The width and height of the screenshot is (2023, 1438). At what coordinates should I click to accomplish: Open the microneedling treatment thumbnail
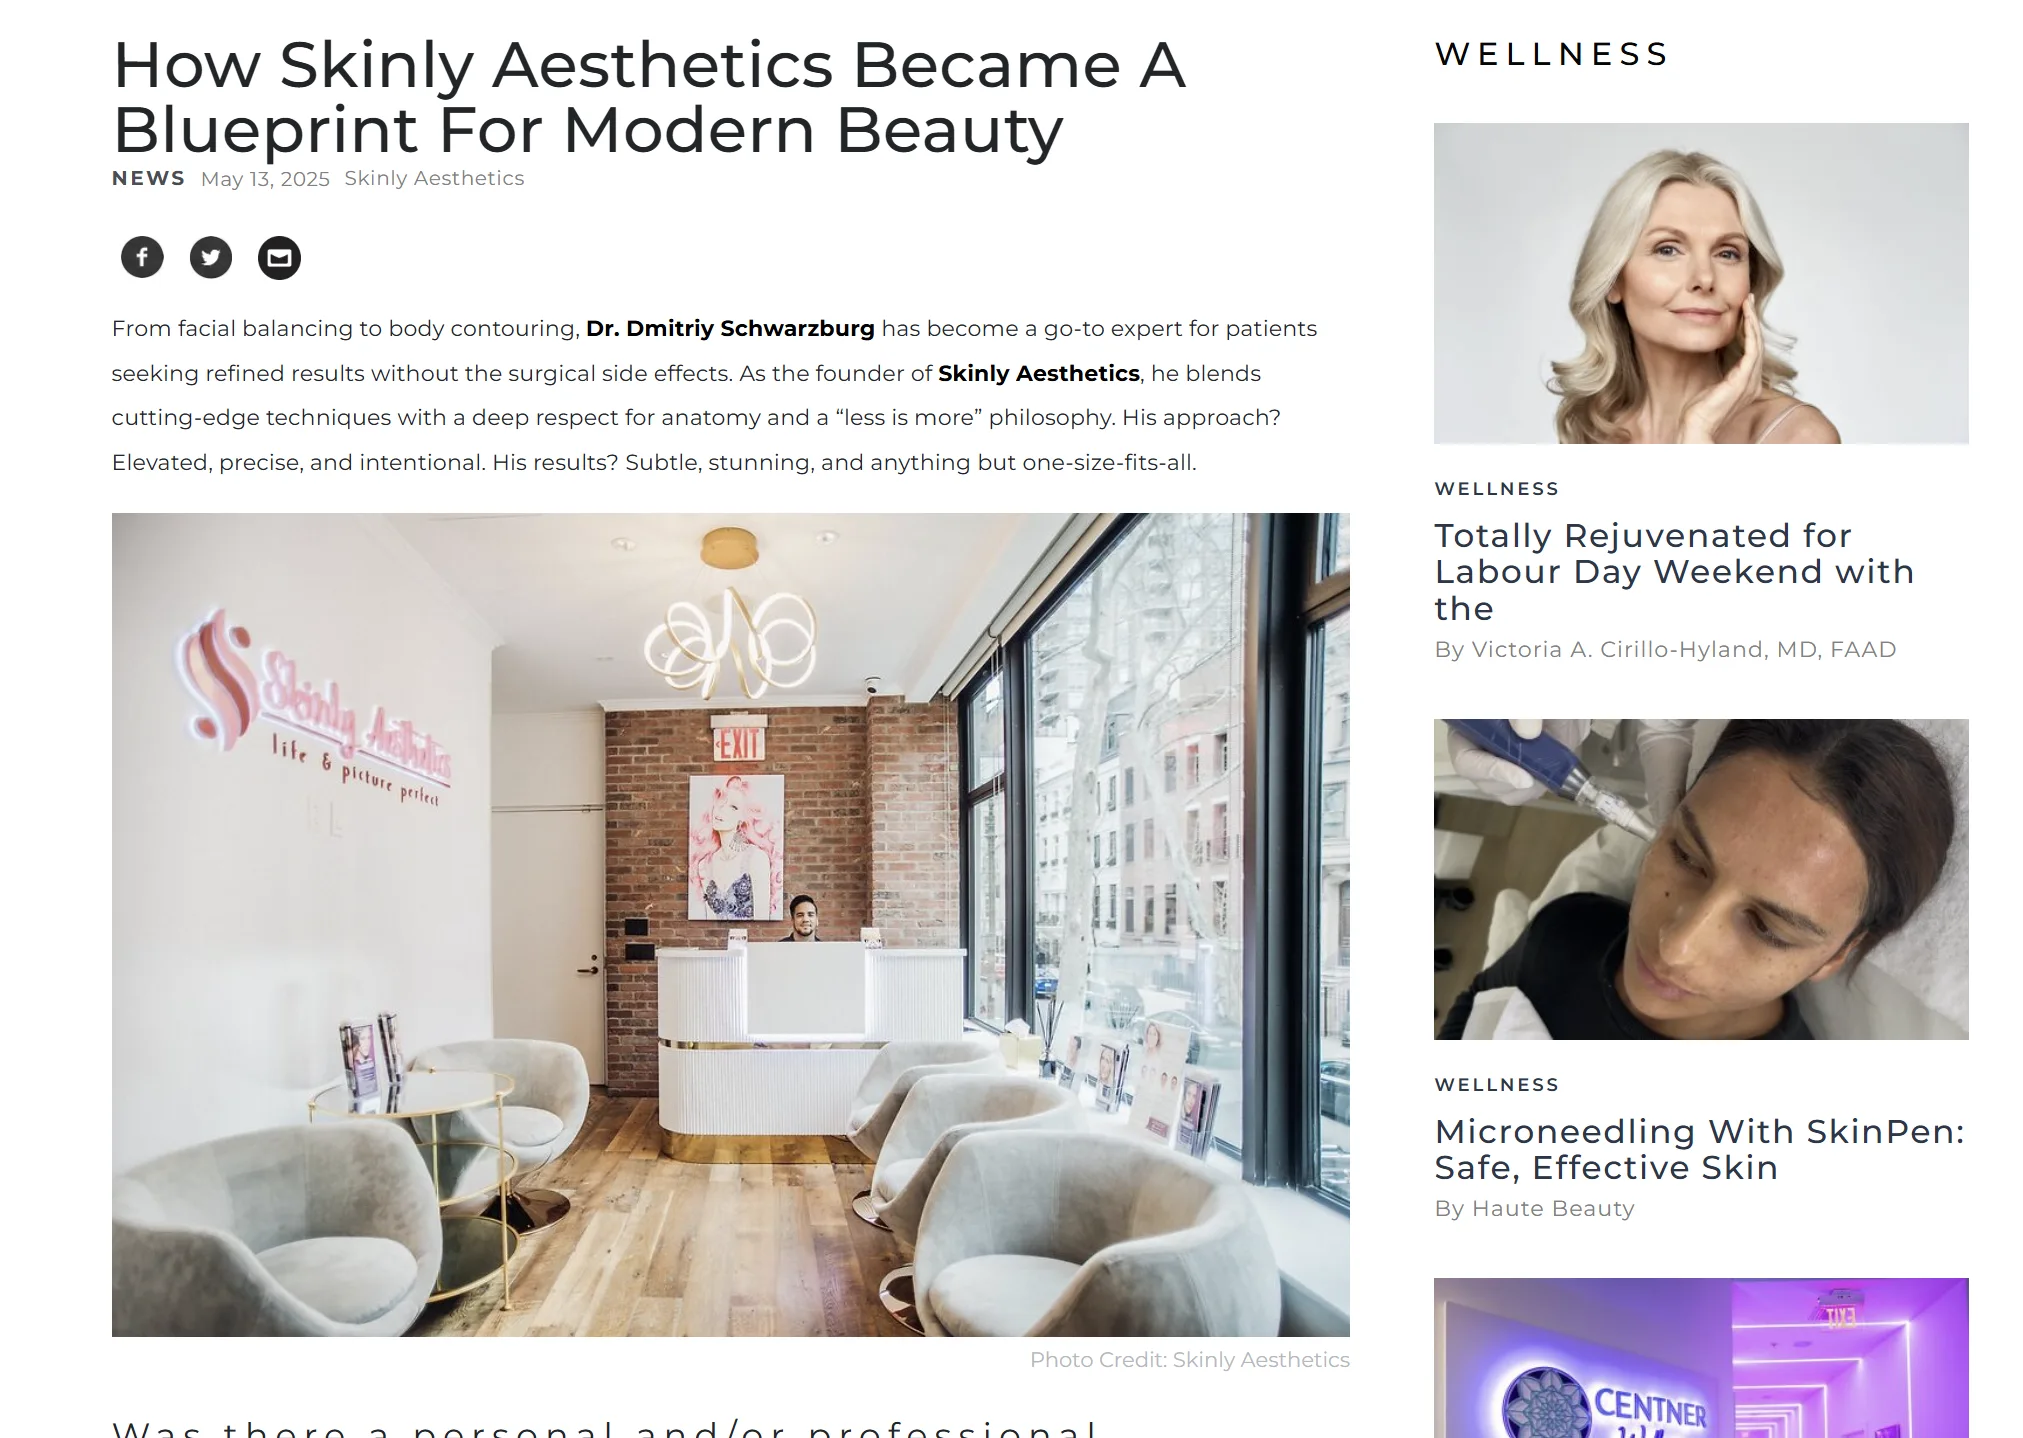(x=1701, y=879)
